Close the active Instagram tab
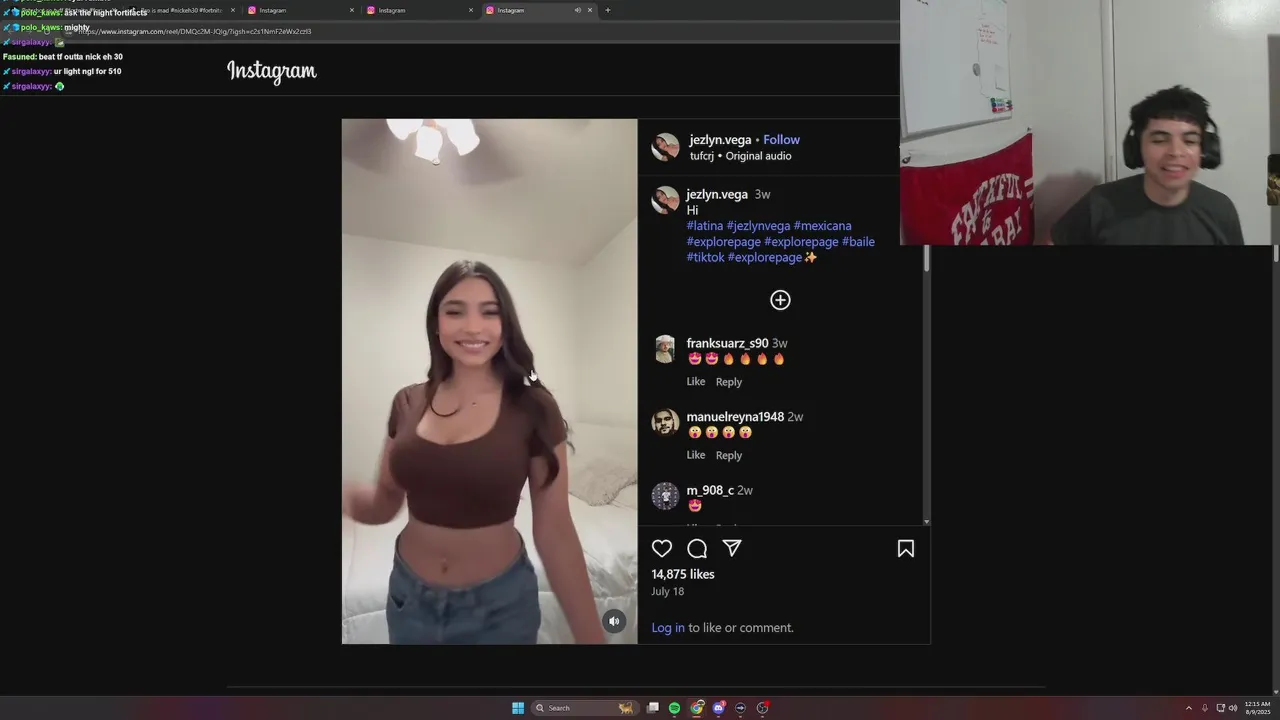 pos(590,10)
